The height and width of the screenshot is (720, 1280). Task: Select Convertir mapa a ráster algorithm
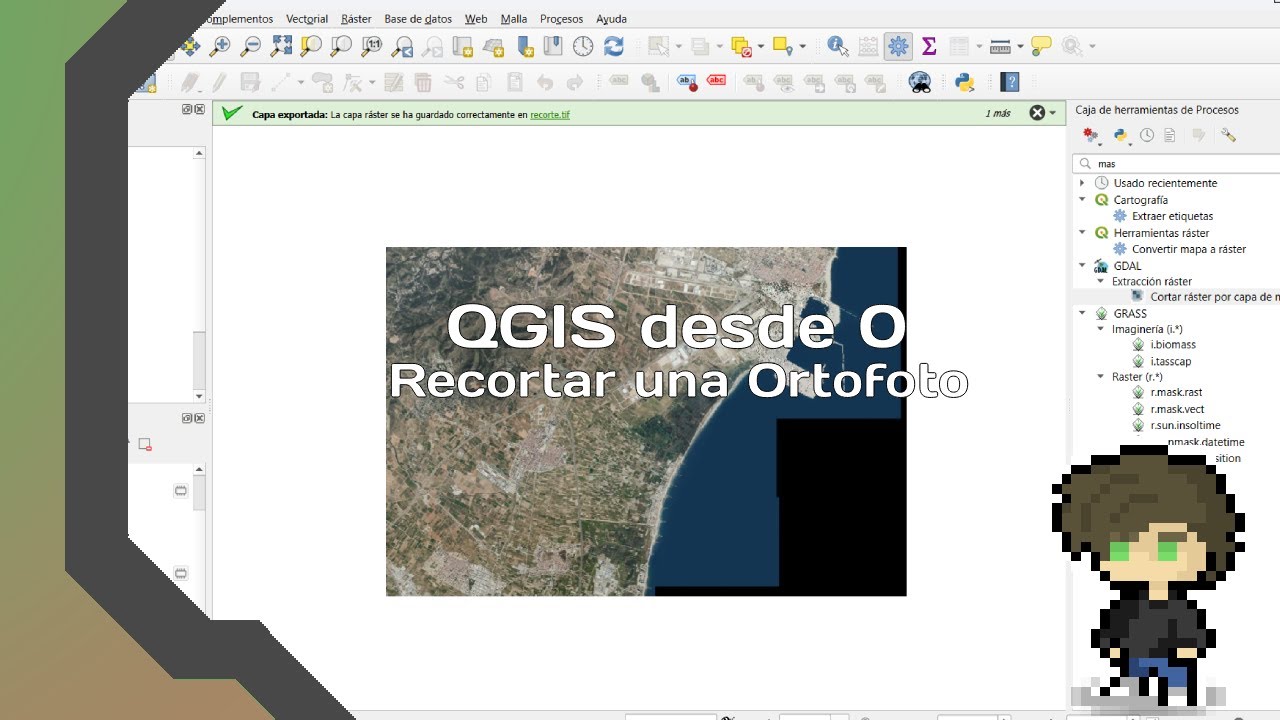click(x=1189, y=249)
